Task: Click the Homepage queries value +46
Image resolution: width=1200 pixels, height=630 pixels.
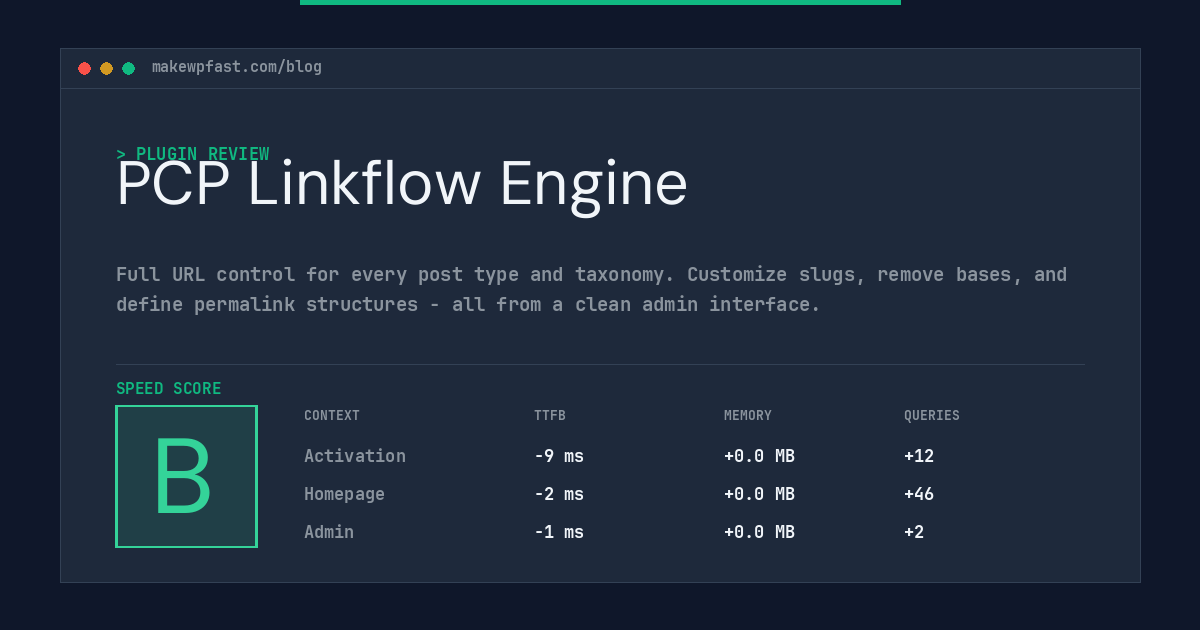Action: (919, 494)
